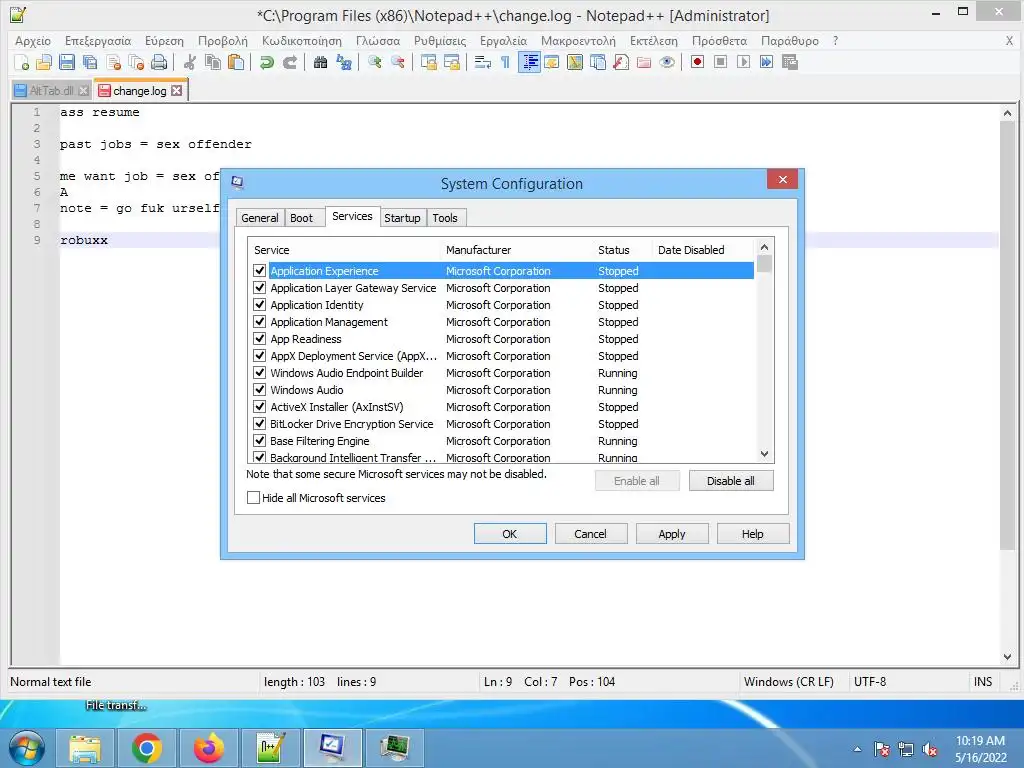Click the Cut scissors icon
This screenshot has height=768, width=1024.
[x=189, y=62]
